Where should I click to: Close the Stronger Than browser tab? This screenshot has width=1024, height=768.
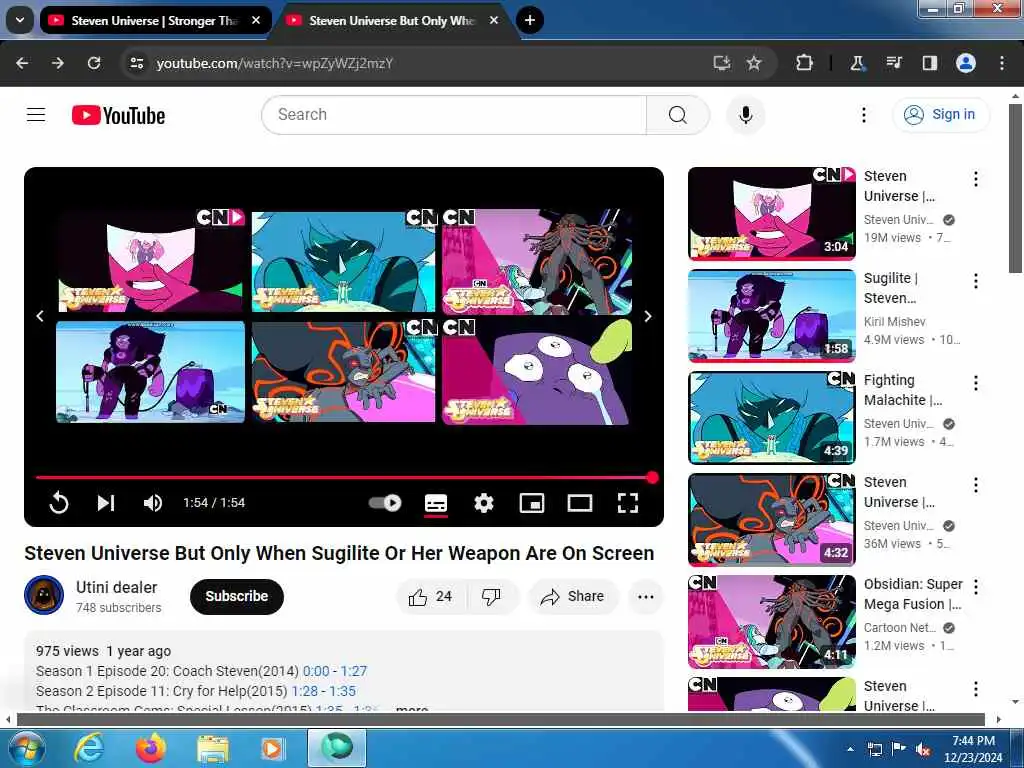[x=256, y=20]
